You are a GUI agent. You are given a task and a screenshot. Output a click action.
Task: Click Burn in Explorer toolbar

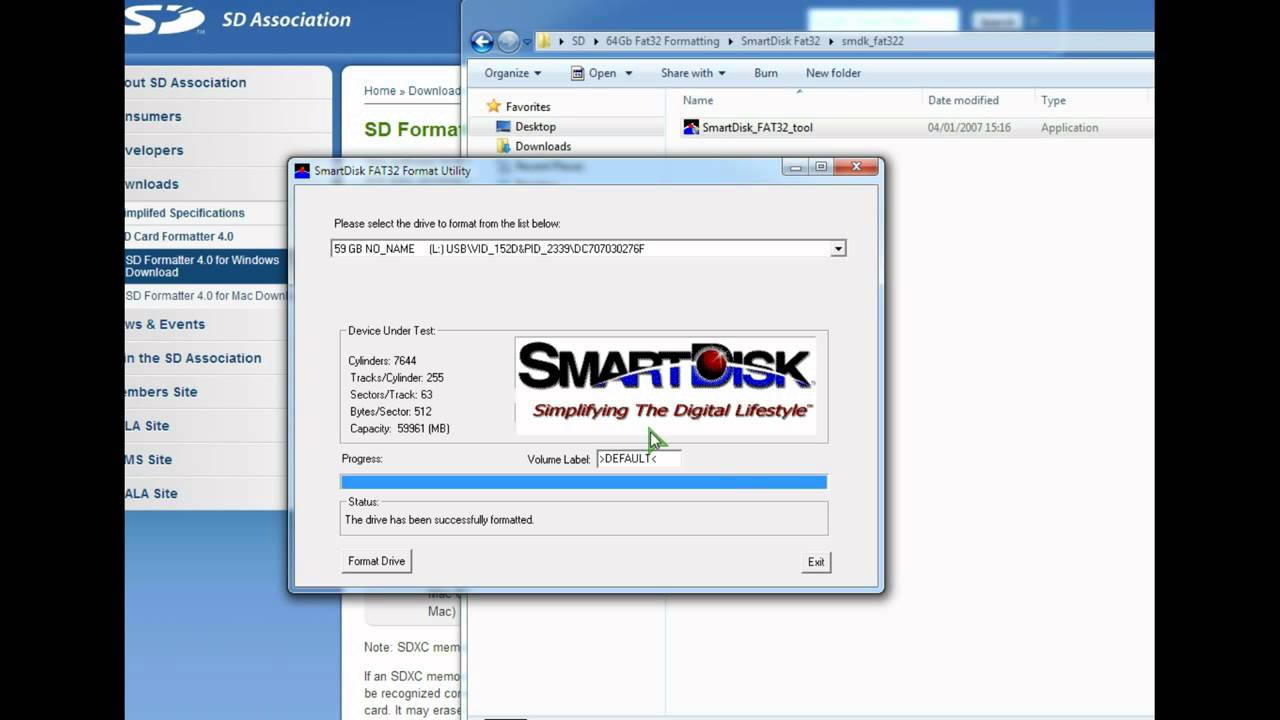pyautogui.click(x=766, y=73)
